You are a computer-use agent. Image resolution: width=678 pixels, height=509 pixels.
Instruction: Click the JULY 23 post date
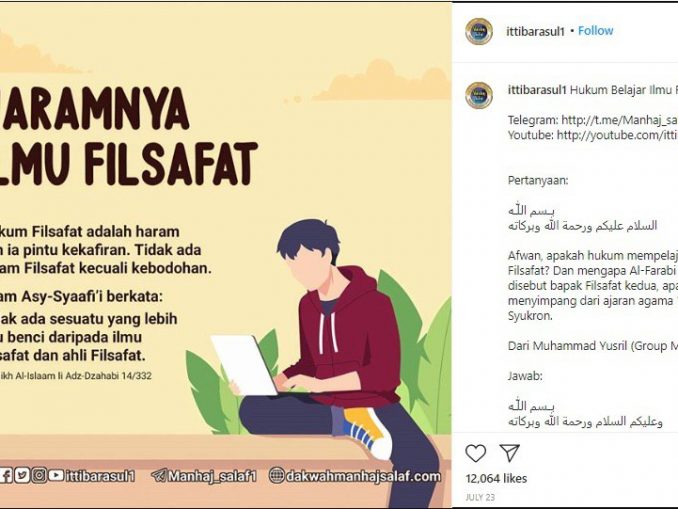tap(480, 497)
